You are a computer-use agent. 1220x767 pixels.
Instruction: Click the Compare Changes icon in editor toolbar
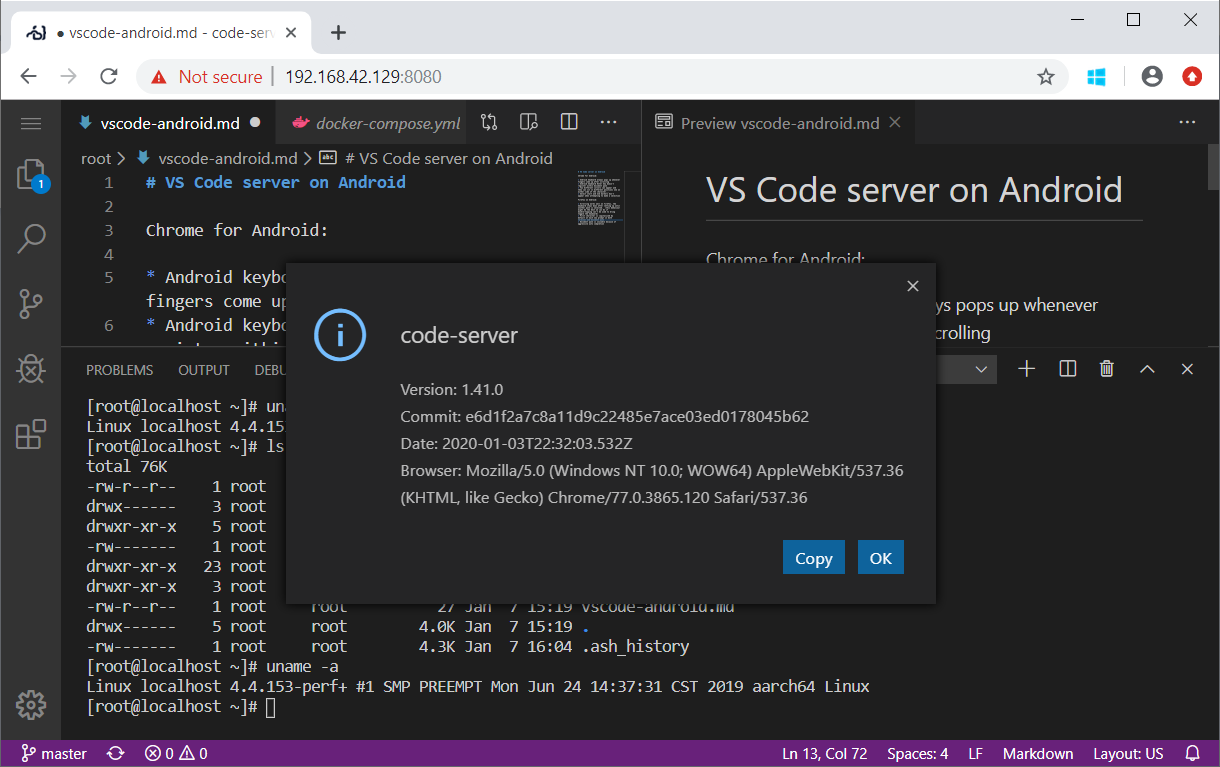[489, 122]
